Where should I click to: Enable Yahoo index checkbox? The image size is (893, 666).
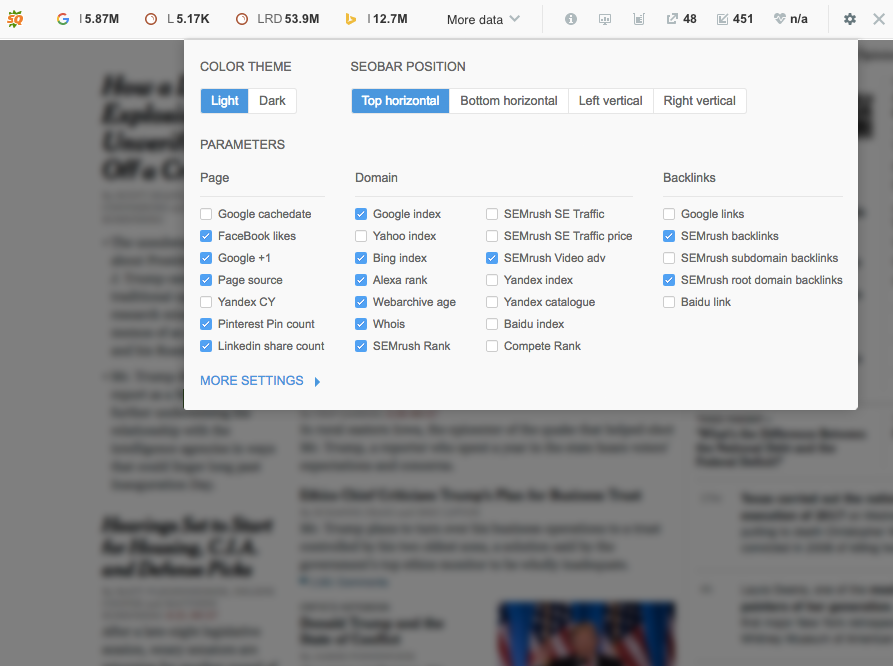click(361, 236)
